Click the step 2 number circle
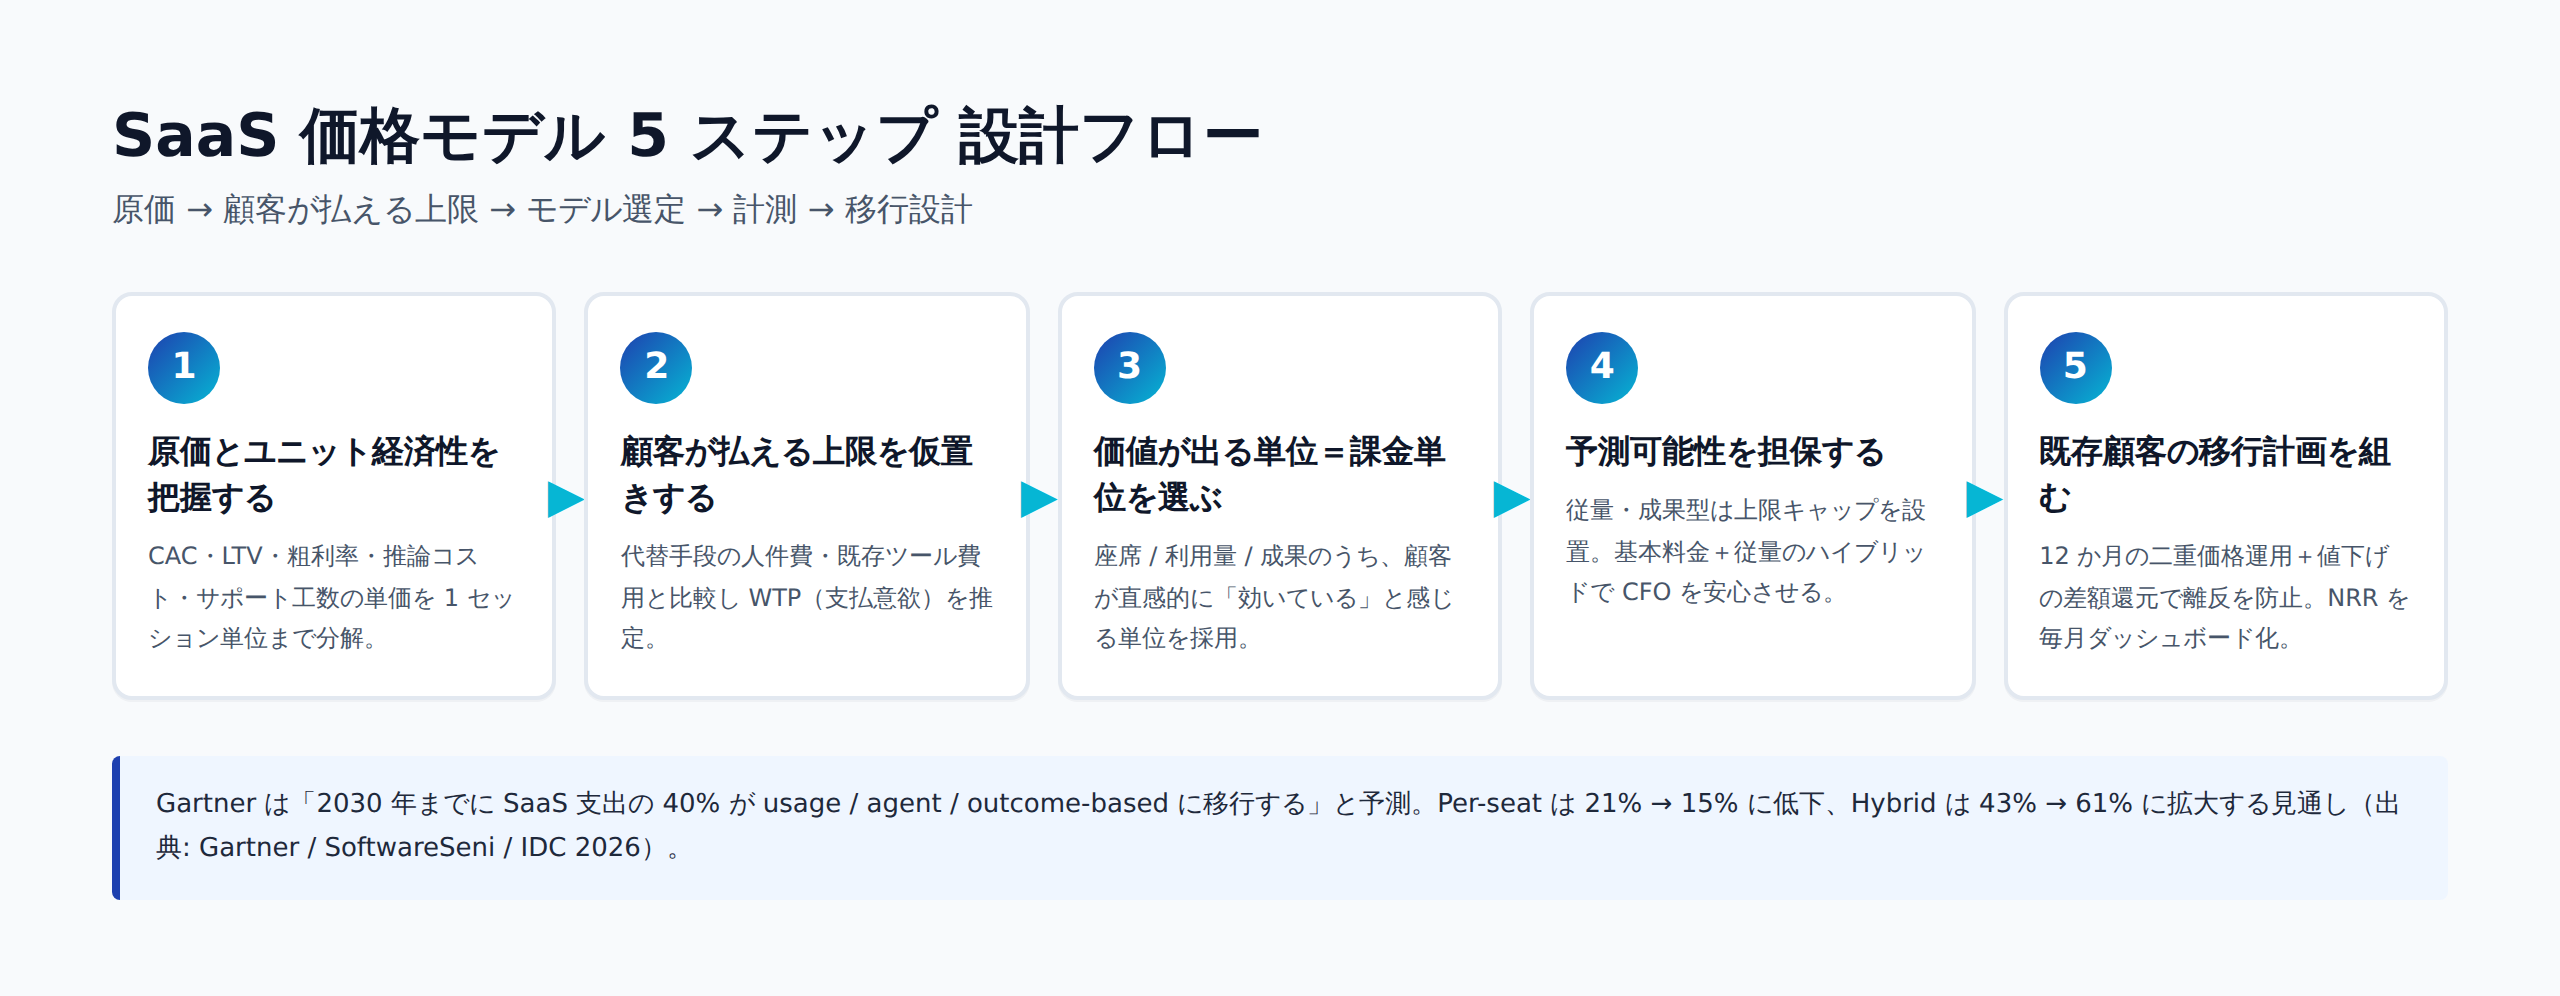 tap(656, 367)
